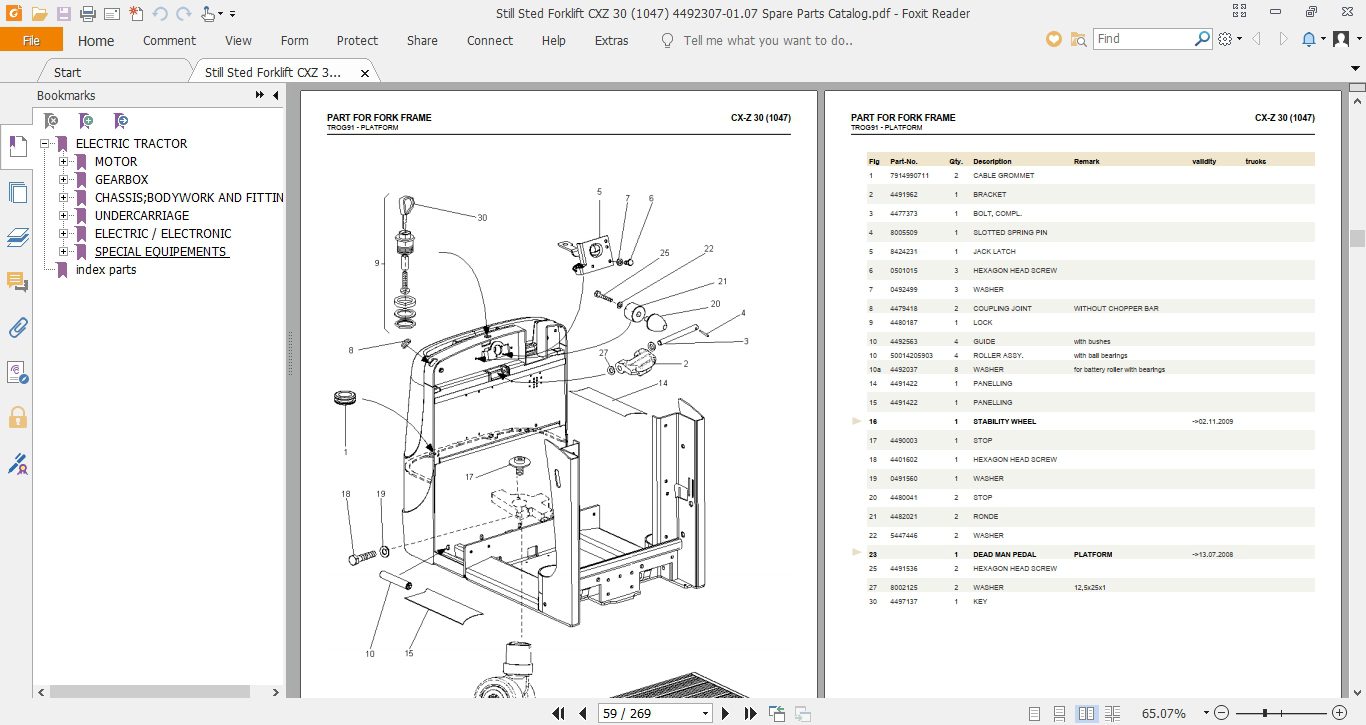Screen dimensions: 1366x725
Task: Click the bookmarks panel horizontal scrollbar
Action: (150, 691)
